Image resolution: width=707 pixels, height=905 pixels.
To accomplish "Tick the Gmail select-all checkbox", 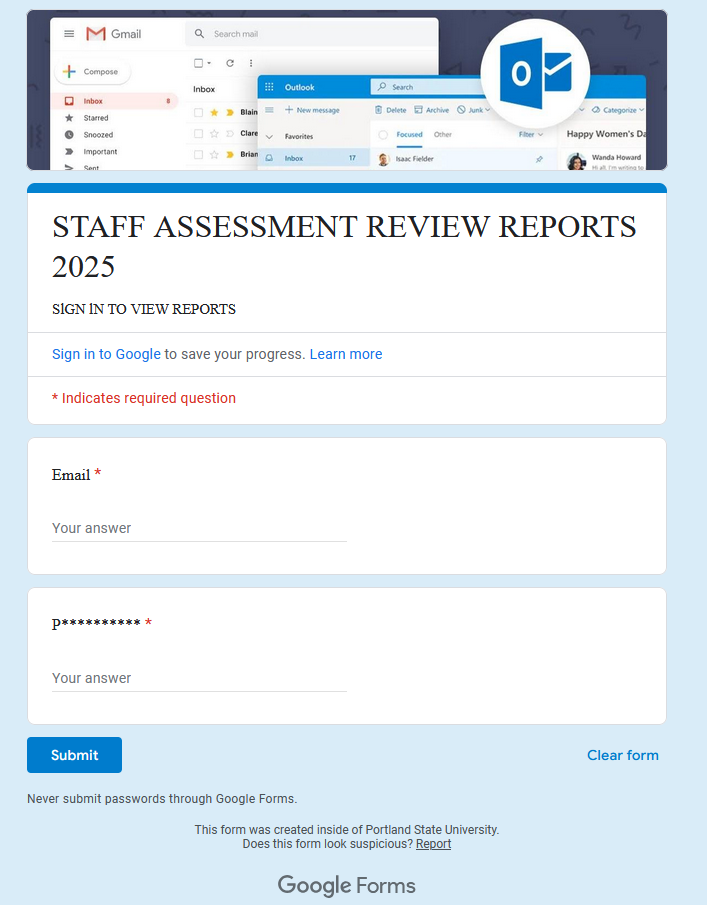I will 198,63.
